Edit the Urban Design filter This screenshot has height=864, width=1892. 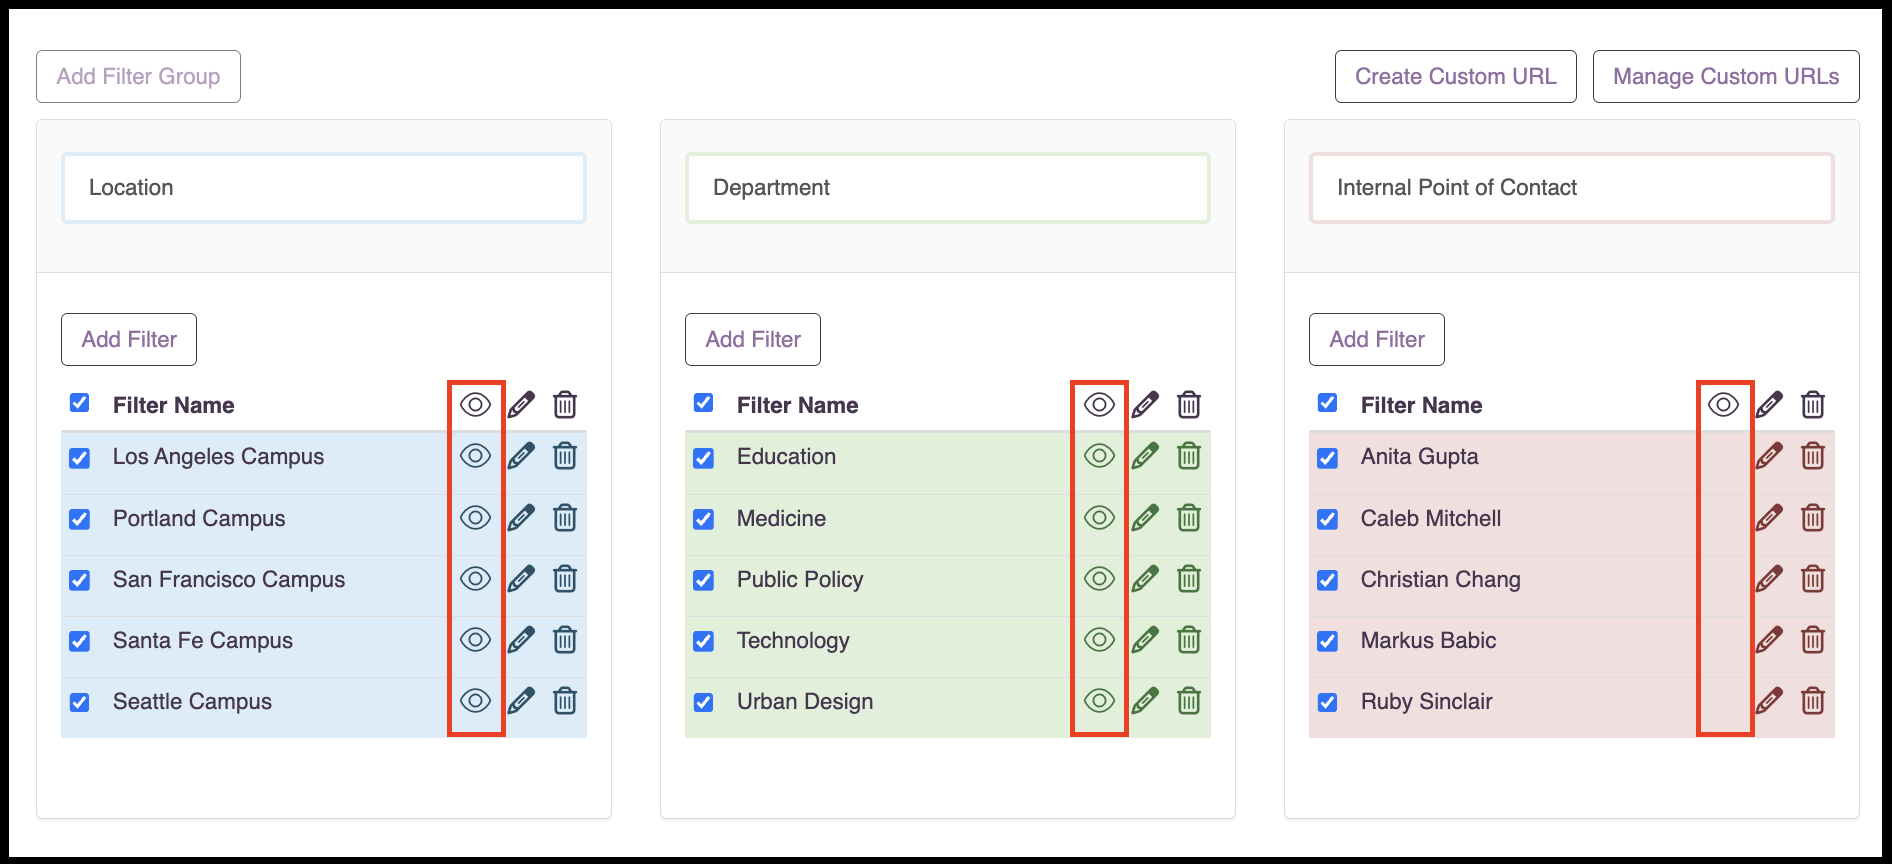click(1145, 701)
